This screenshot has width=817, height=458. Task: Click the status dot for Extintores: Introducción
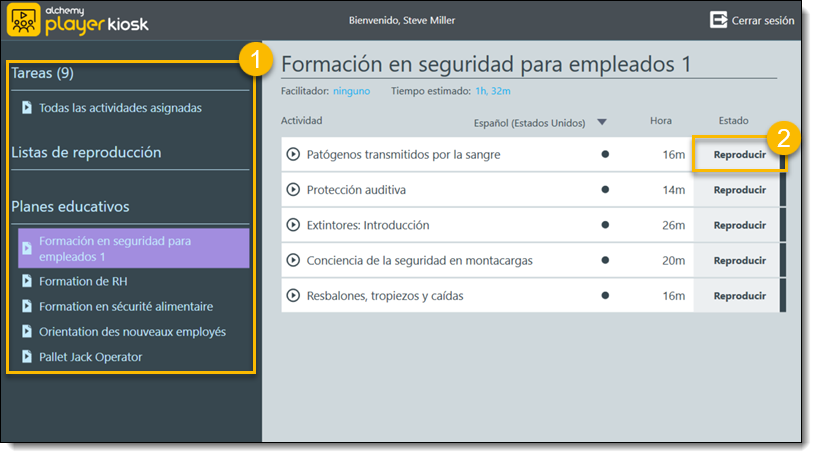605,225
